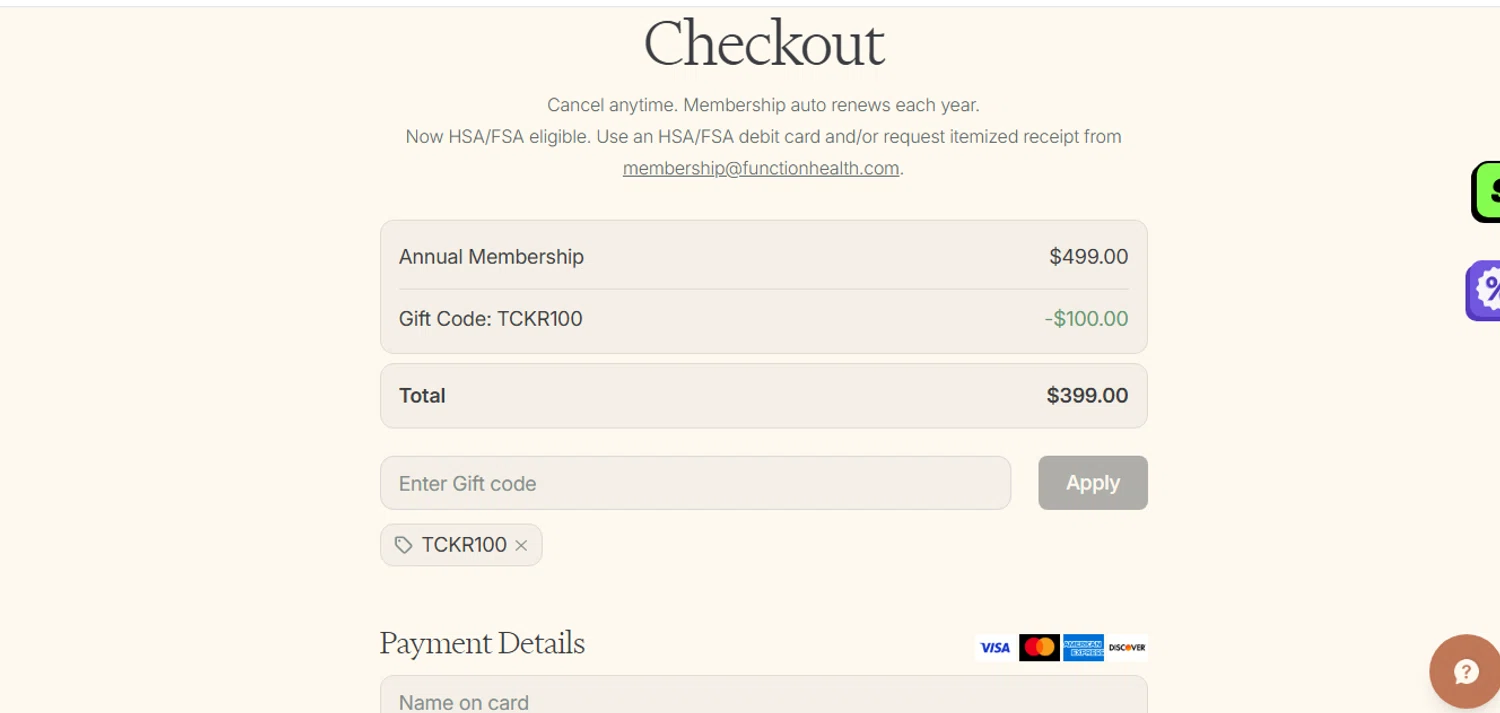Click the Discover card logo
1500x713 pixels.
1127,648
